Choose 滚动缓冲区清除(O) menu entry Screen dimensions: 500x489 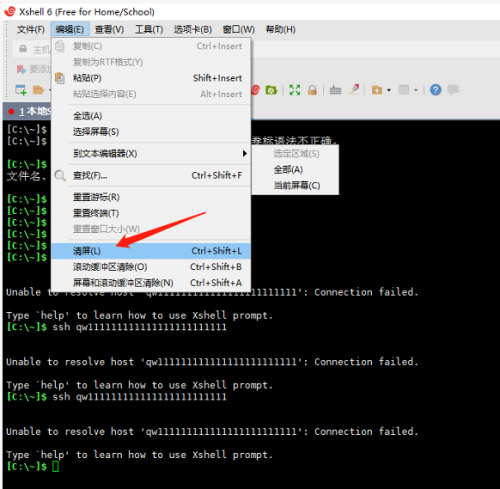point(151,267)
